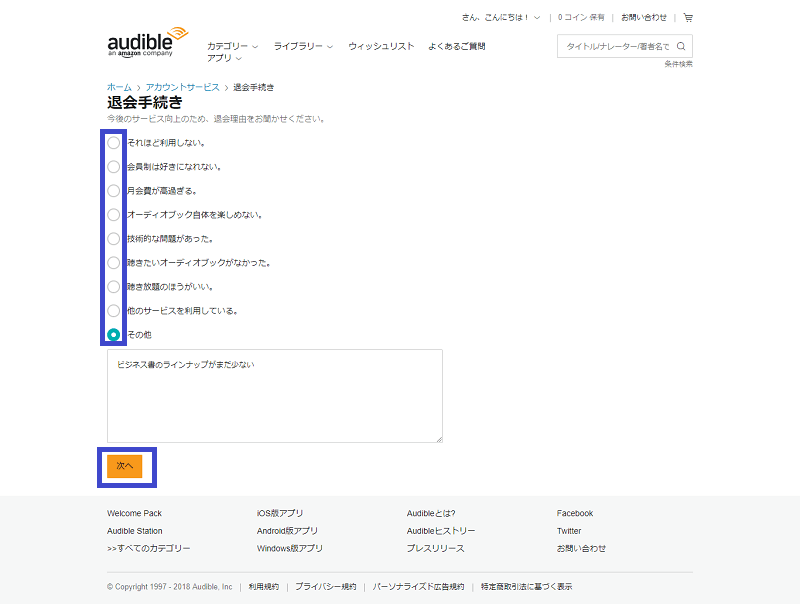Open the shopping cart icon

click(x=687, y=18)
